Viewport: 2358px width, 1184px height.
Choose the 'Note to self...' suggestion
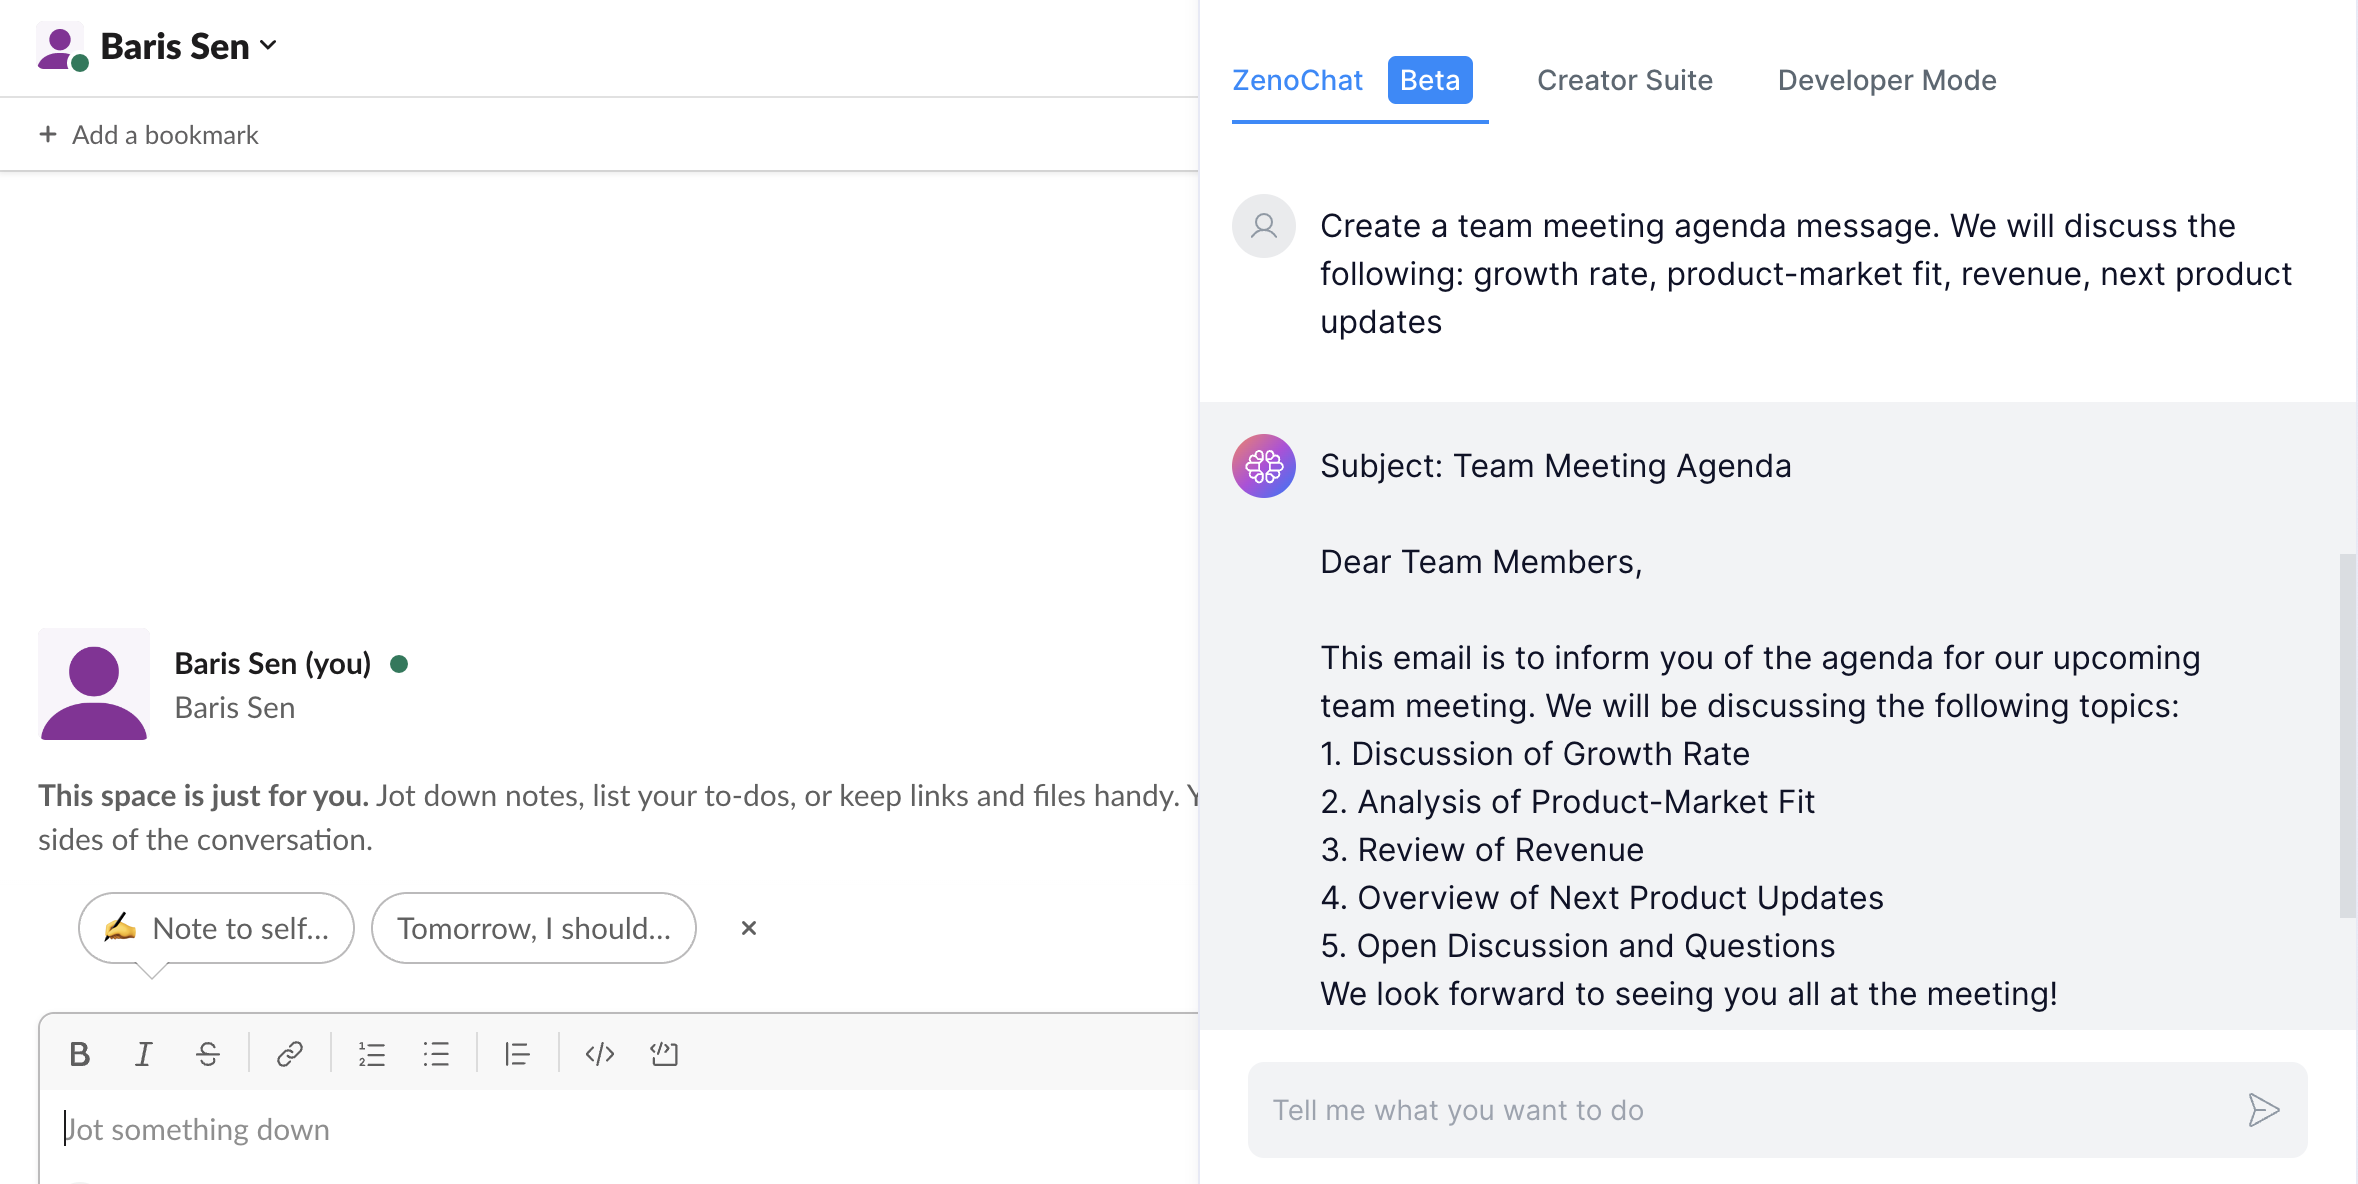pyautogui.click(x=216, y=928)
